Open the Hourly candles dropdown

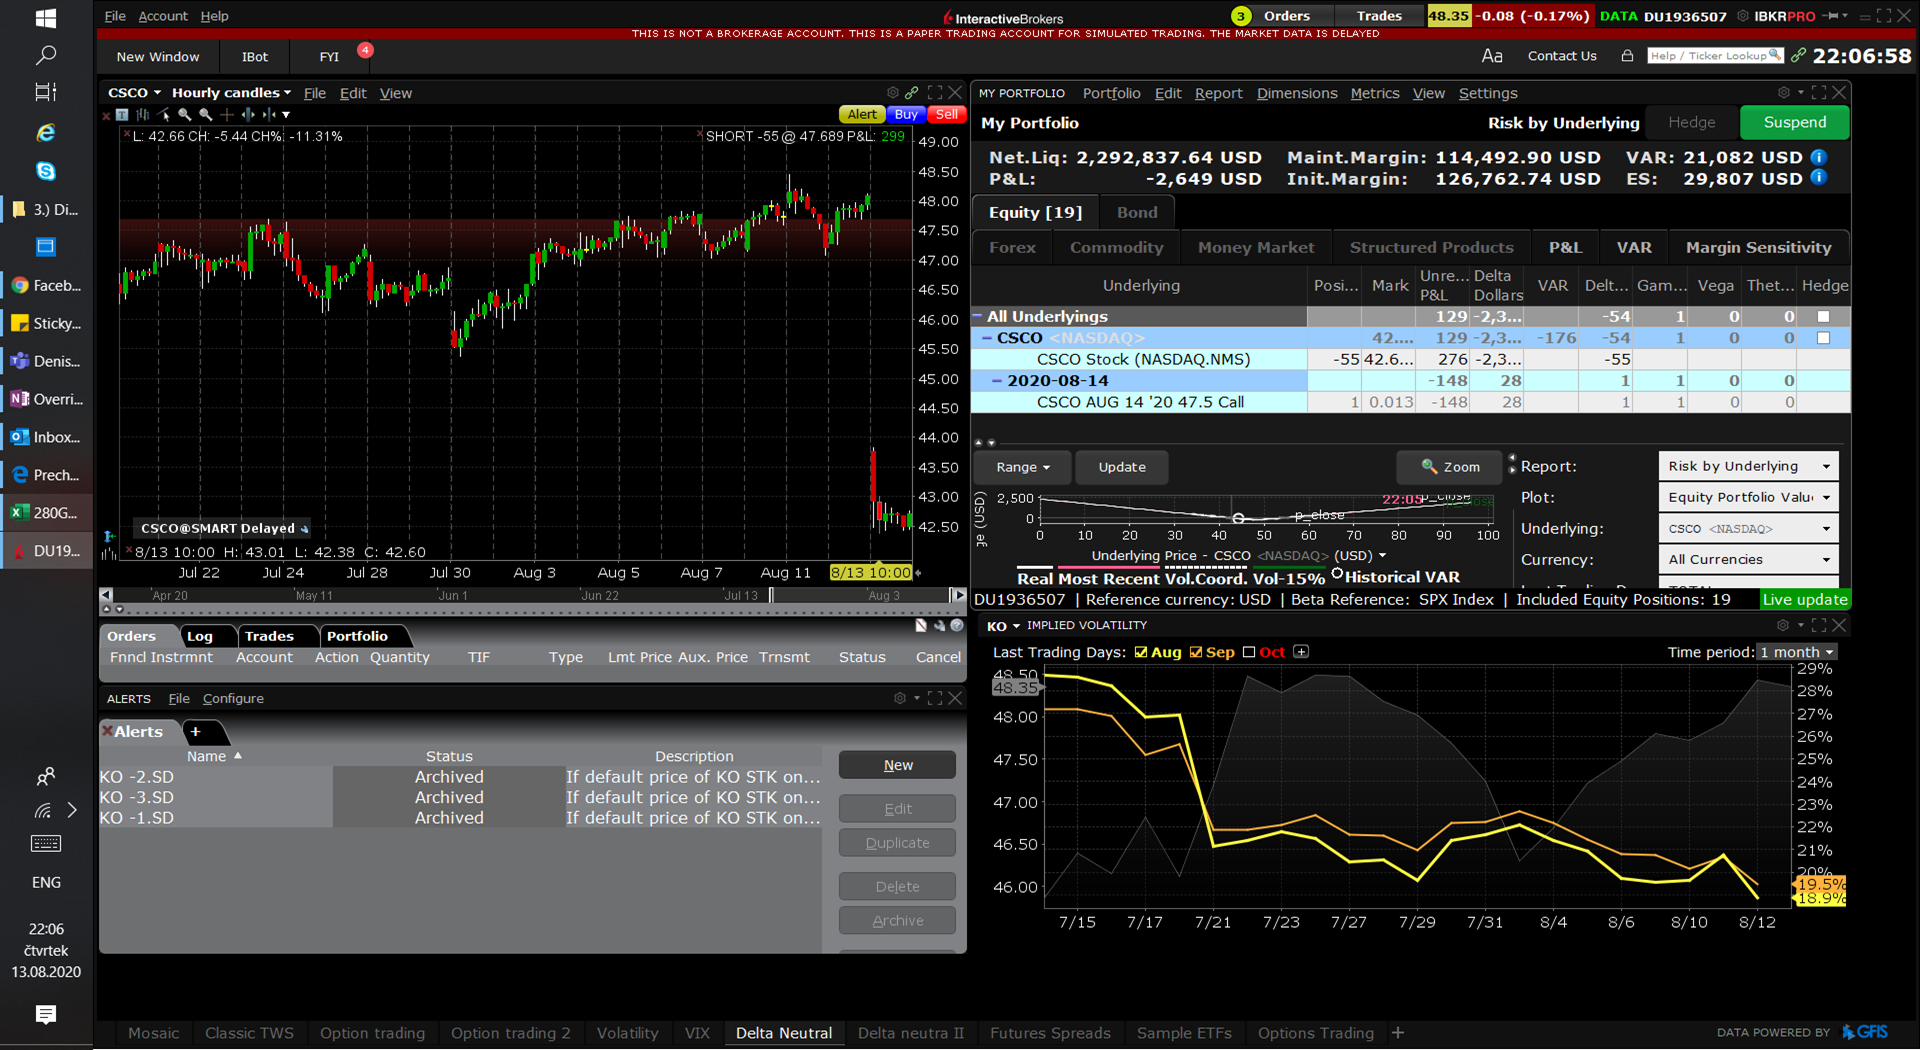231,93
